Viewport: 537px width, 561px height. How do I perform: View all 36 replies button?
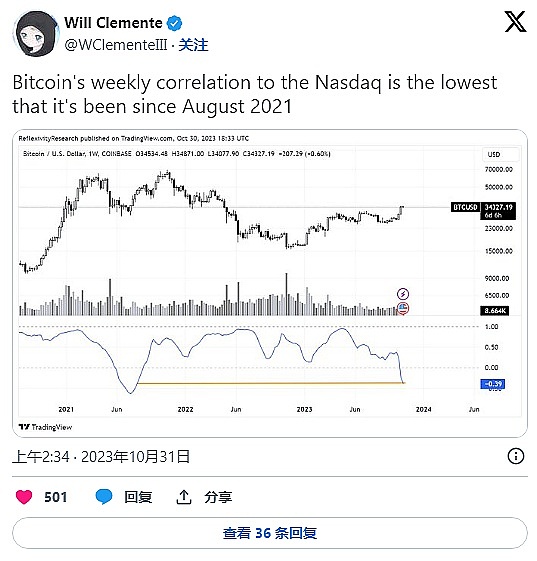[x=270, y=533]
